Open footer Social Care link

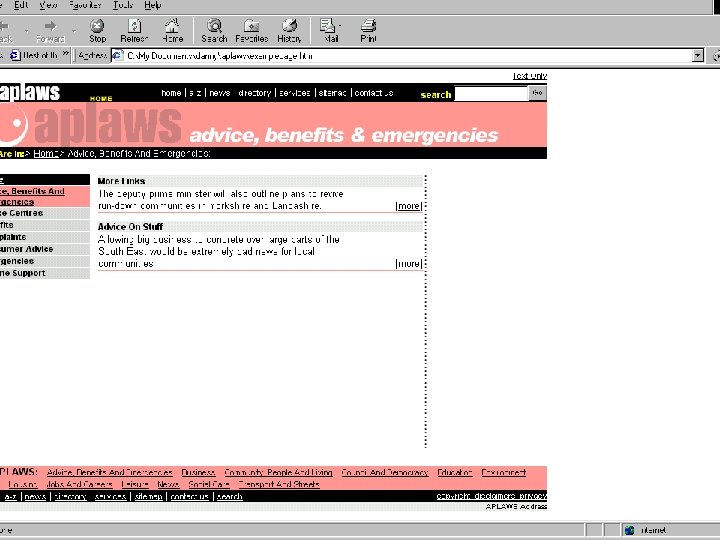pos(209,484)
